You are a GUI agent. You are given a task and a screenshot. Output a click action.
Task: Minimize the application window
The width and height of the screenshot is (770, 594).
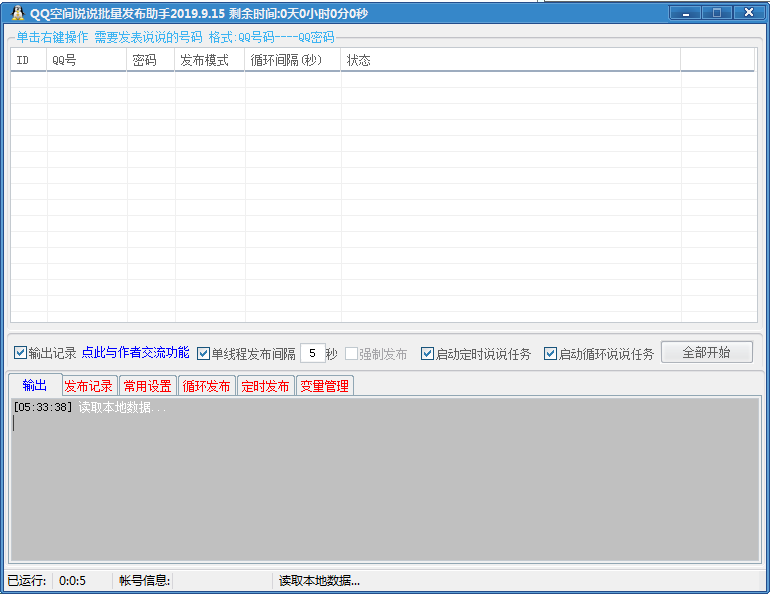click(685, 13)
